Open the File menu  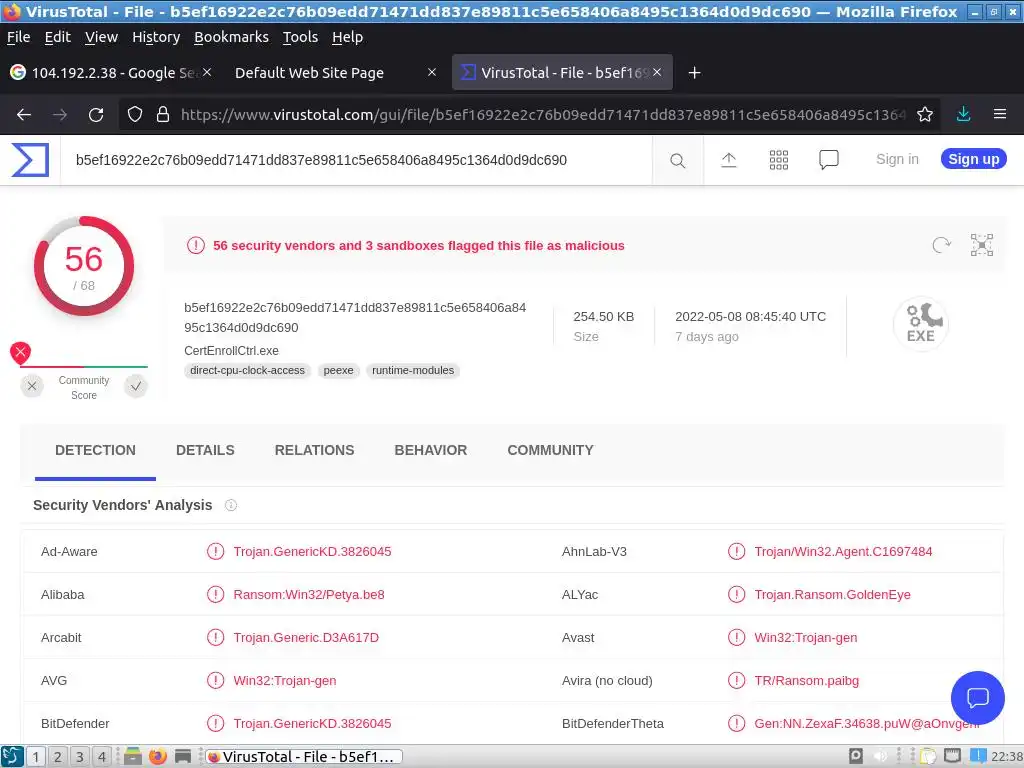pos(18,37)
